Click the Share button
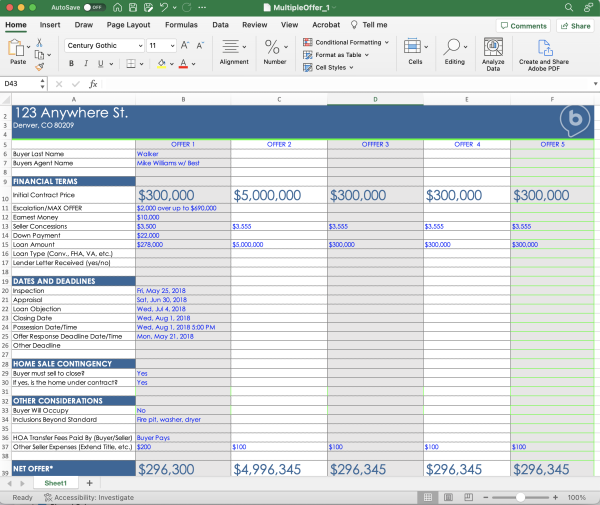600x505 pixels. (575, 25)
